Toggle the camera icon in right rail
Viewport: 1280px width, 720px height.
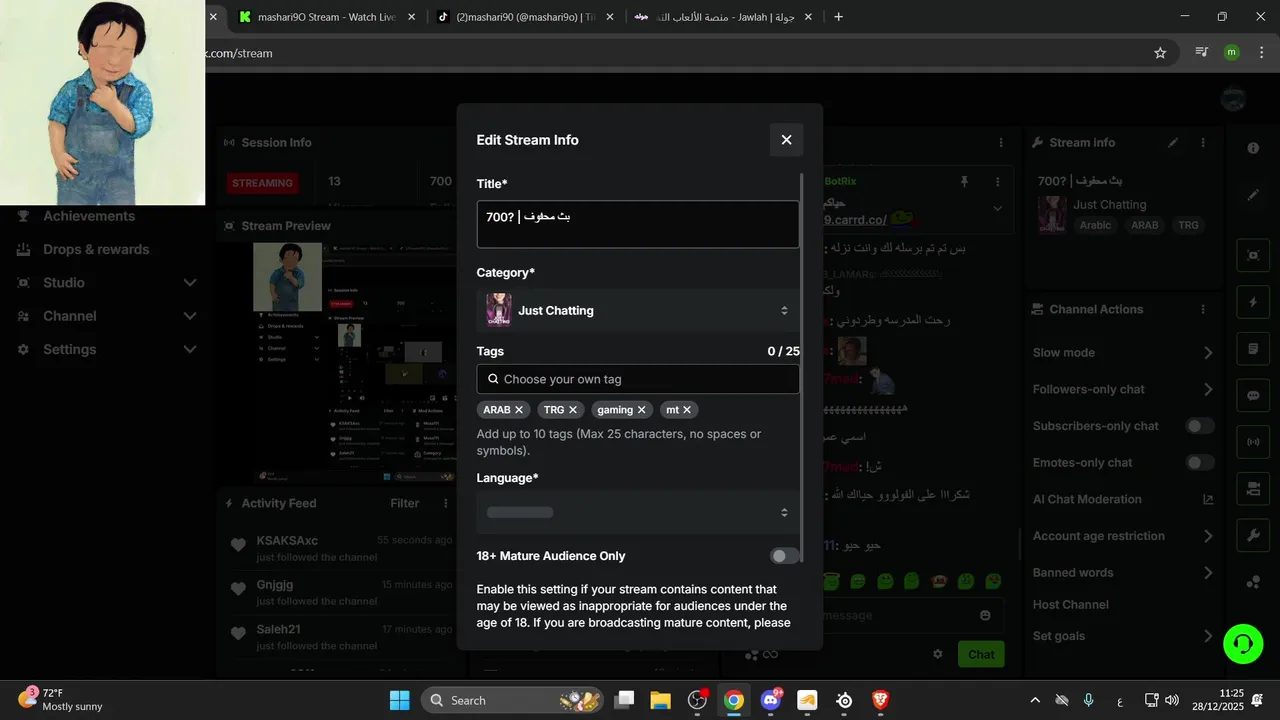pyautogui.click(x=1253, y=489)
